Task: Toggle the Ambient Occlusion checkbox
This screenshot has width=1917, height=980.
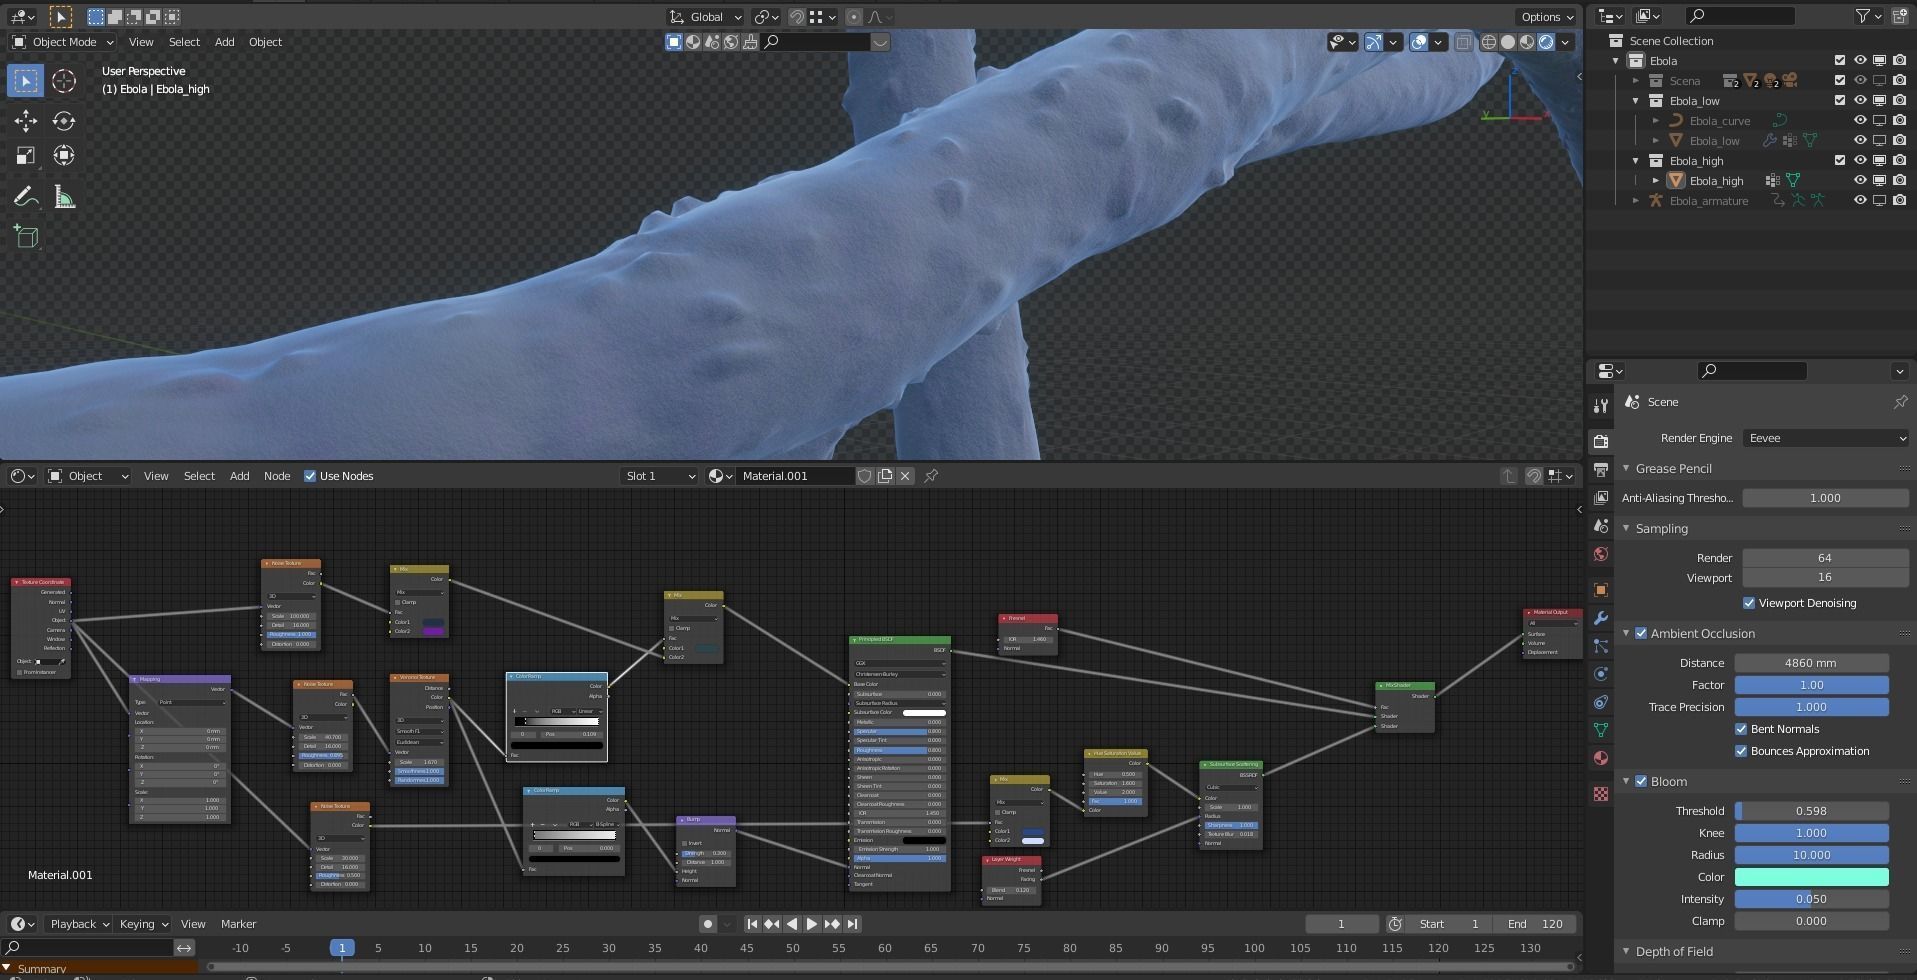Action: 1641,633
